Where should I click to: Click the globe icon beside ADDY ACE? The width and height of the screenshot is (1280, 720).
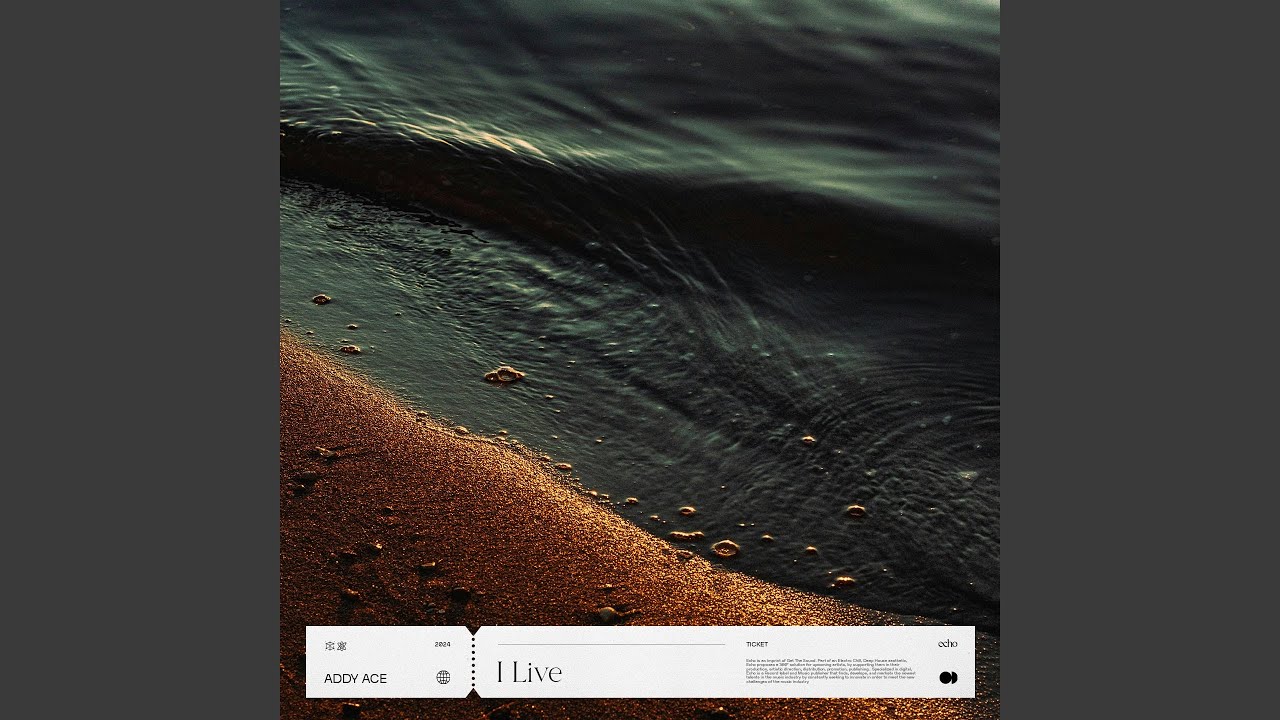443,678
